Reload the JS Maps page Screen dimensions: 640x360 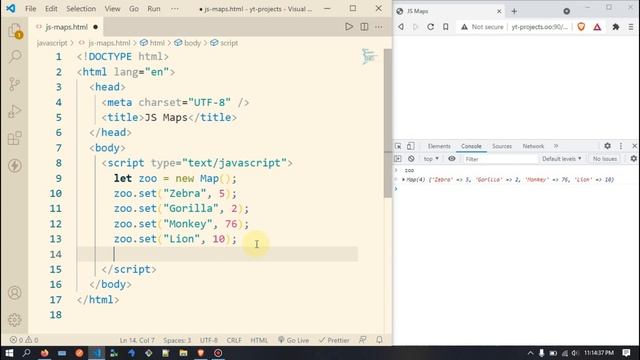pyautogui.click(x=430, y=27)
